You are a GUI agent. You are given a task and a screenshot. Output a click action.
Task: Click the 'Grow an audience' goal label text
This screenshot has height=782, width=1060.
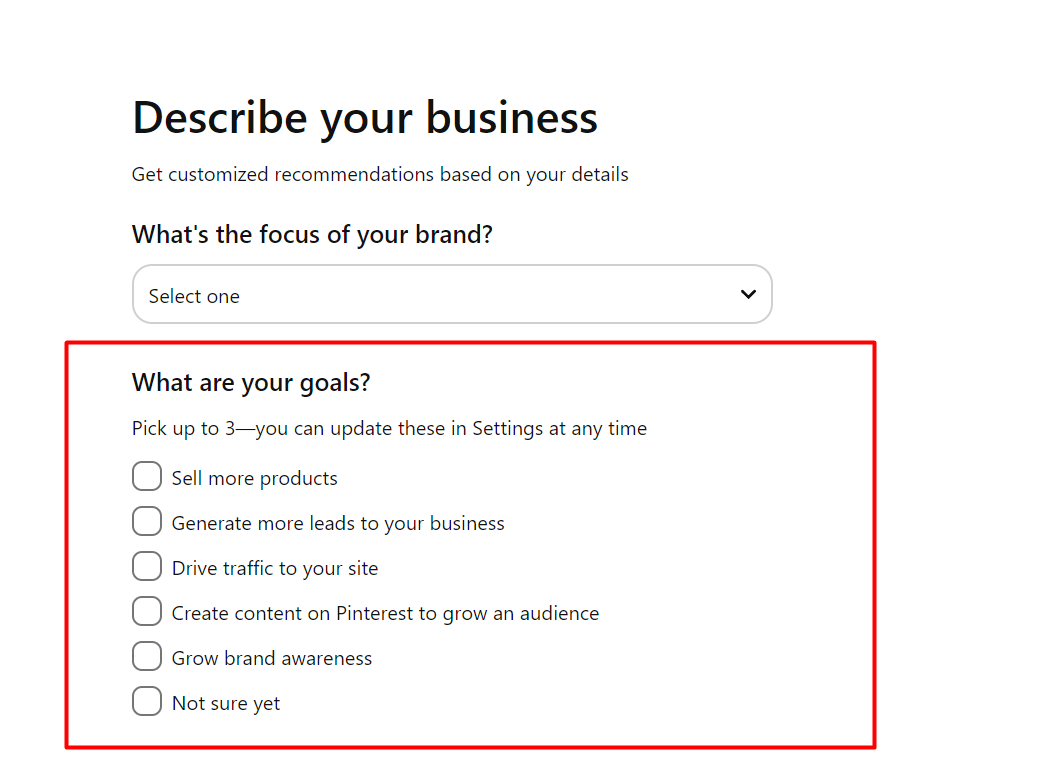coord(385,613)
